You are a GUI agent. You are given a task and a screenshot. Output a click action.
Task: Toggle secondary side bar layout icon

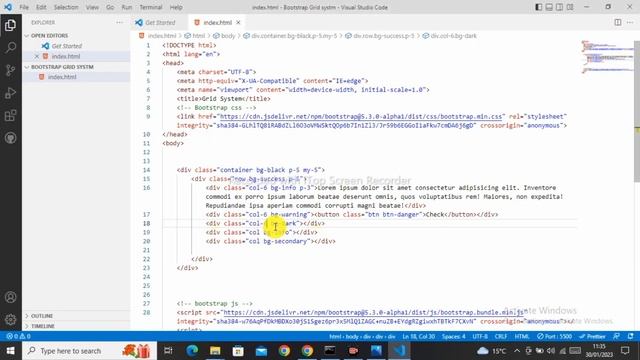point(560,7)
